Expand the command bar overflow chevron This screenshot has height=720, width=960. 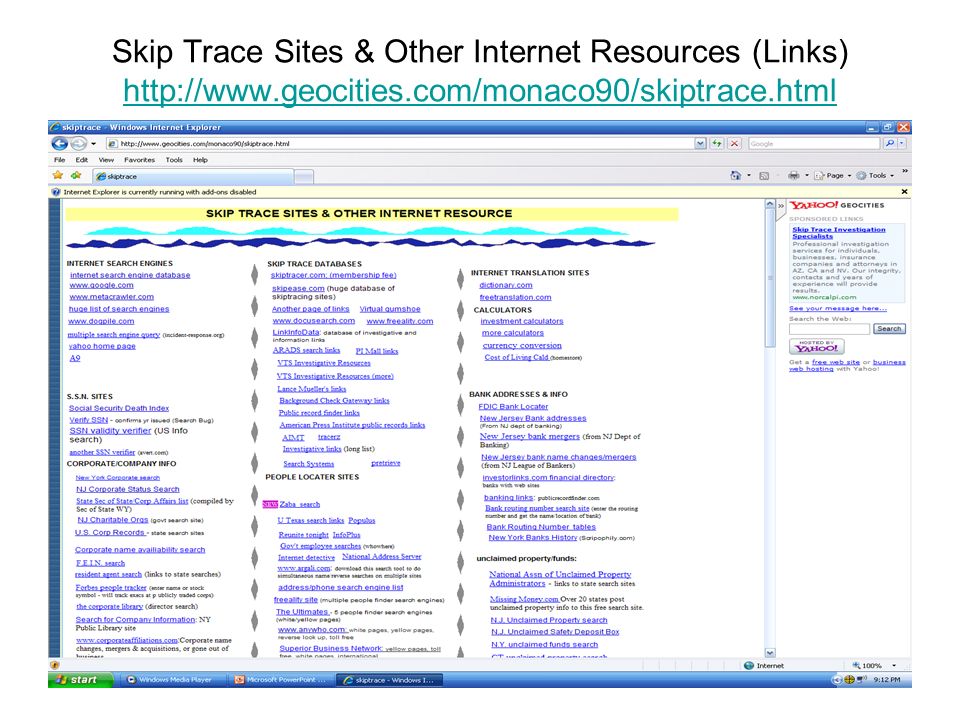pos(904,171)
